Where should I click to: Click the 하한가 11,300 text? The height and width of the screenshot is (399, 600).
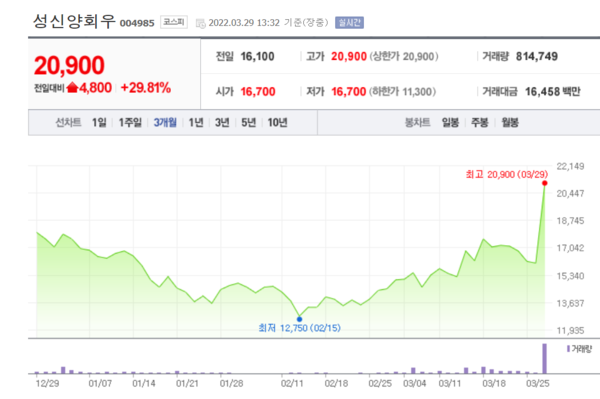[x=403, y=92]
